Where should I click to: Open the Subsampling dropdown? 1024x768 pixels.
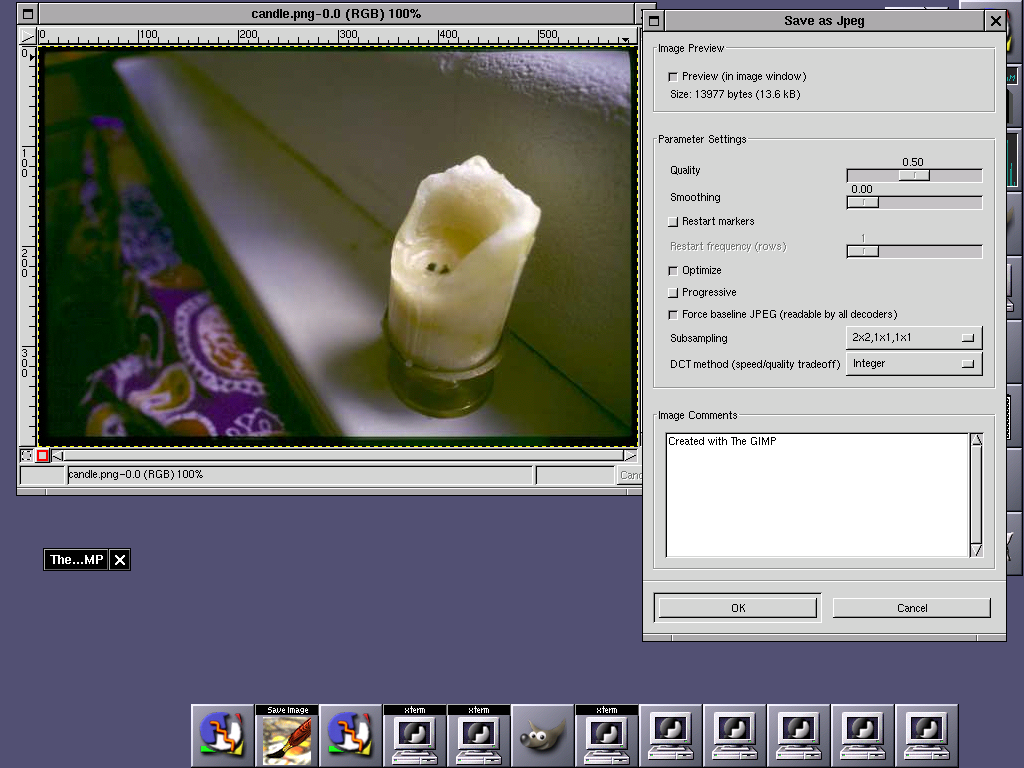tap(914, 338)
